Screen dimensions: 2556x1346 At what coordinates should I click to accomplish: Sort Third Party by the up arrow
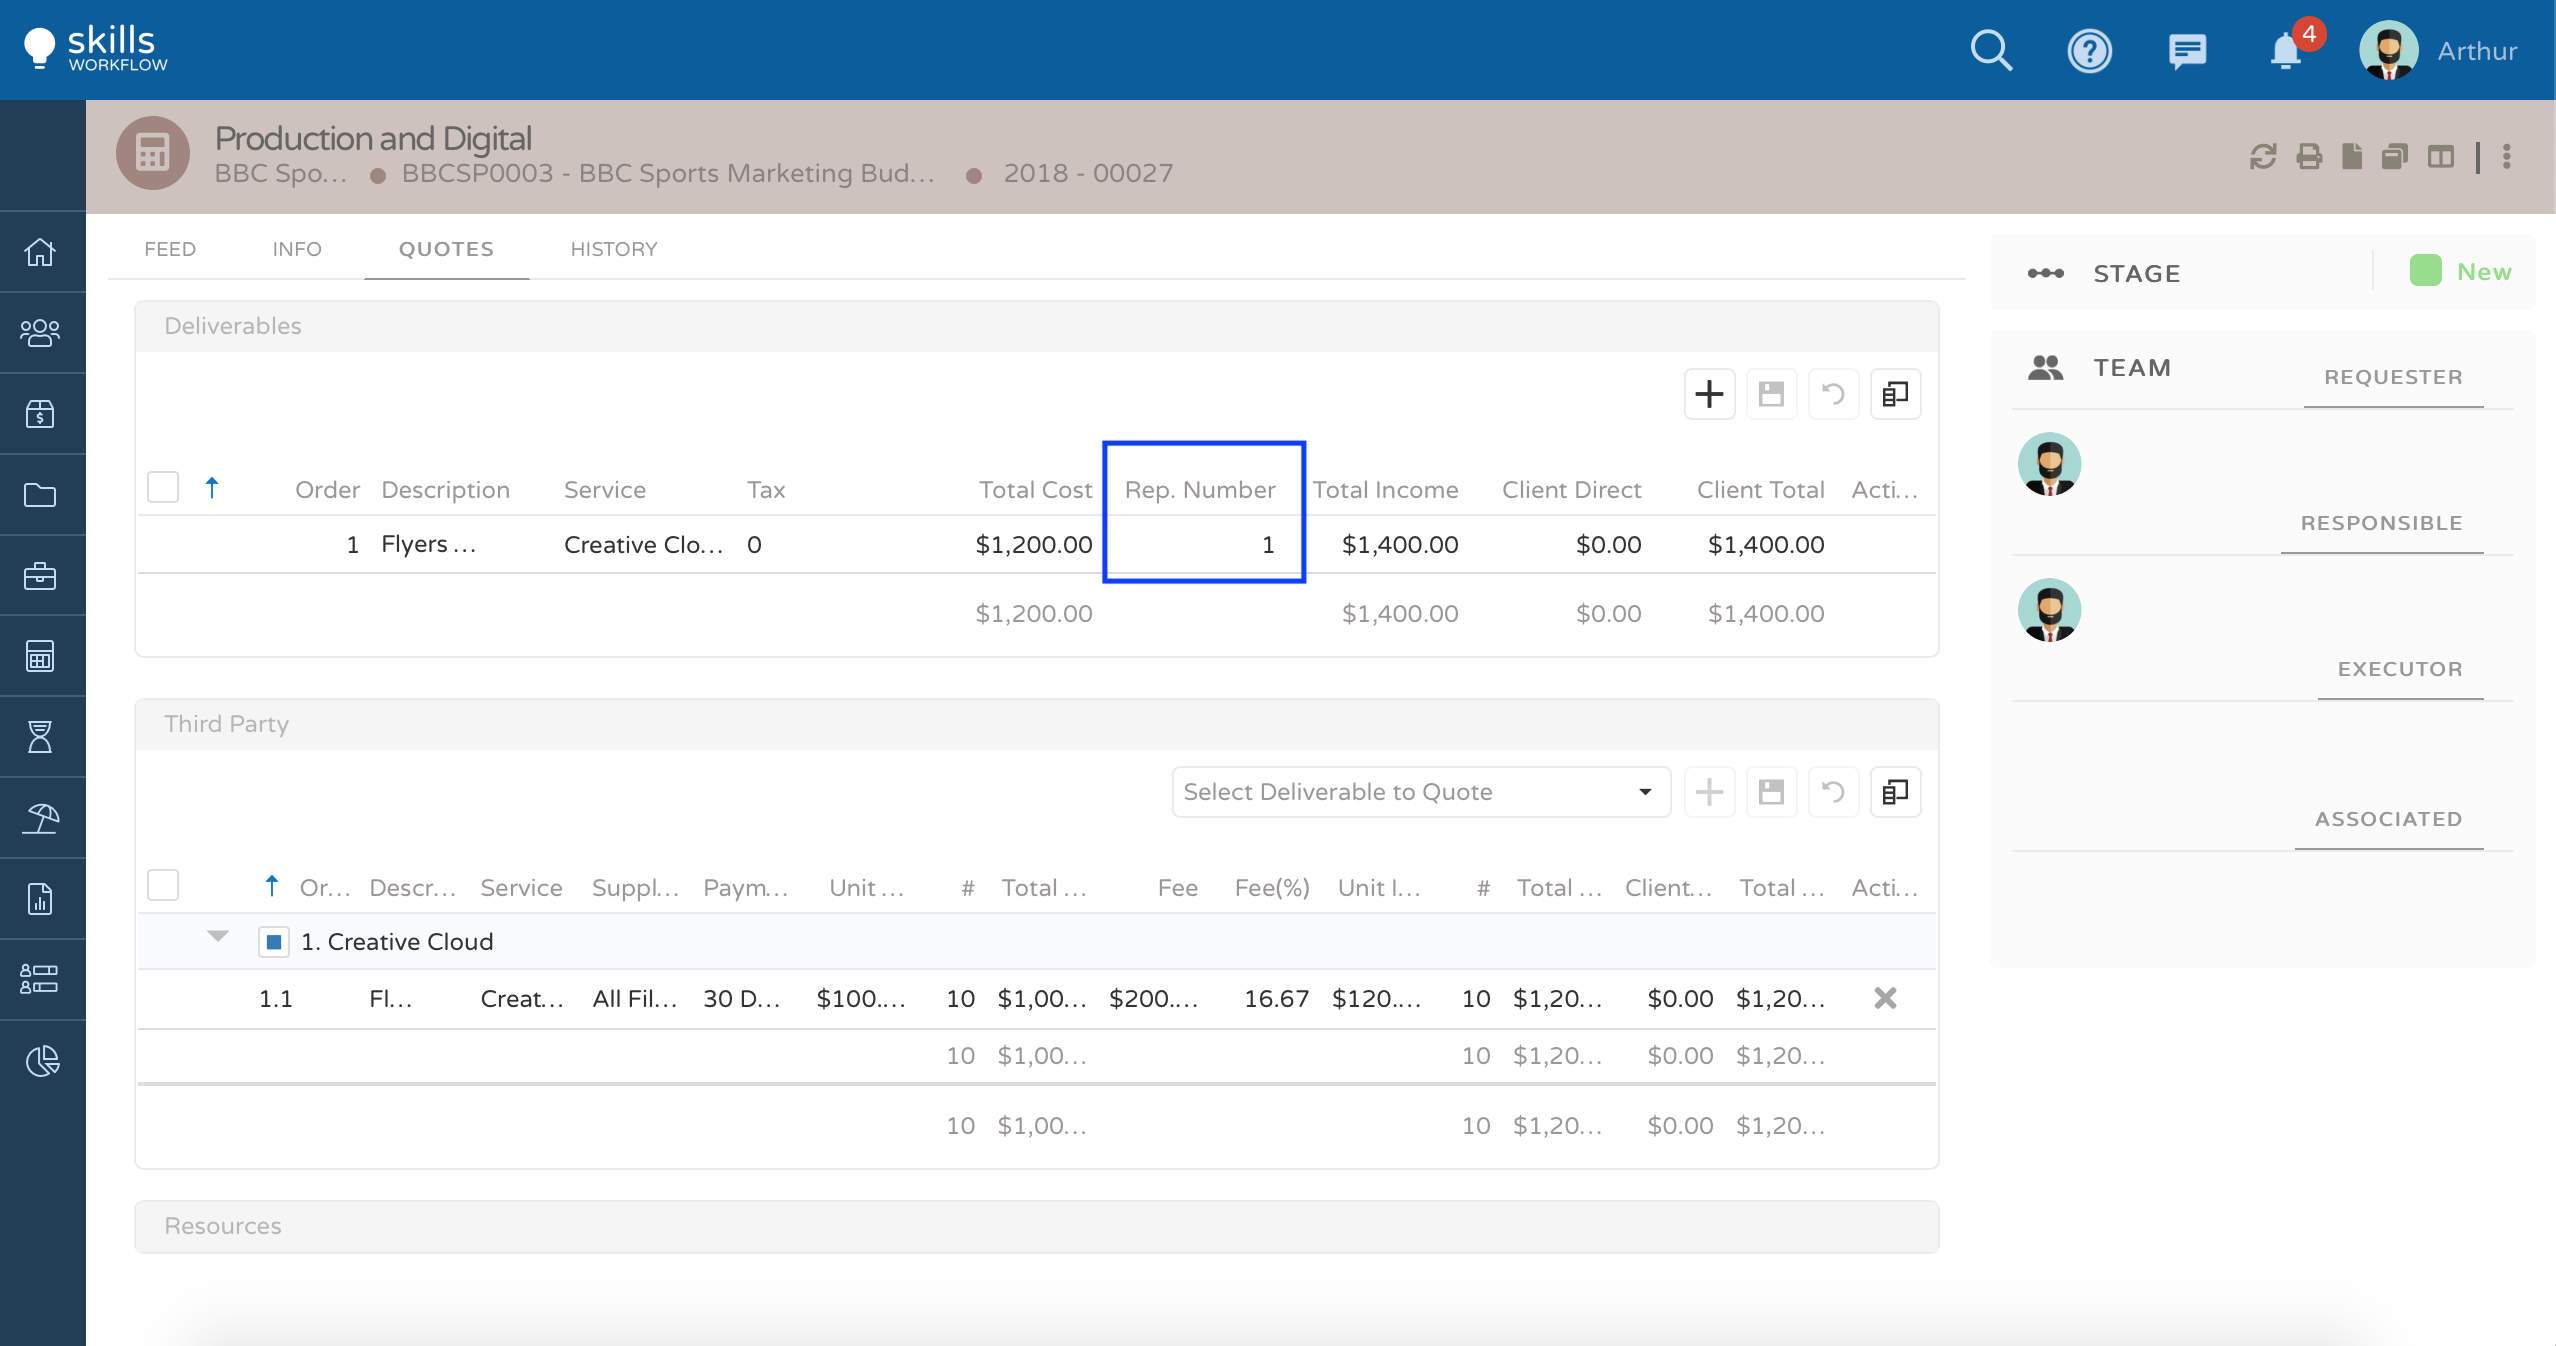(272, 886)
